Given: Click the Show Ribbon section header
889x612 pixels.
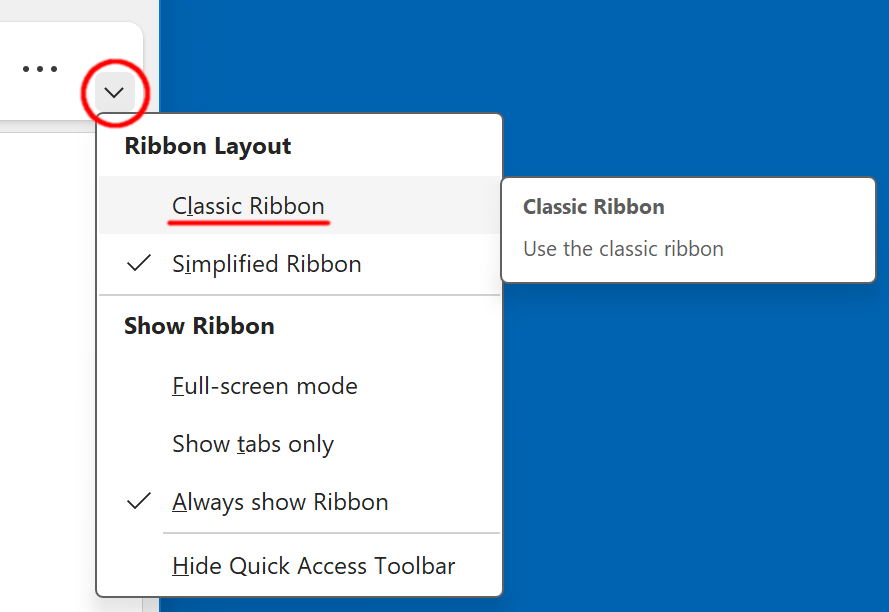Looking at the screenshot, I should [199, 326].
